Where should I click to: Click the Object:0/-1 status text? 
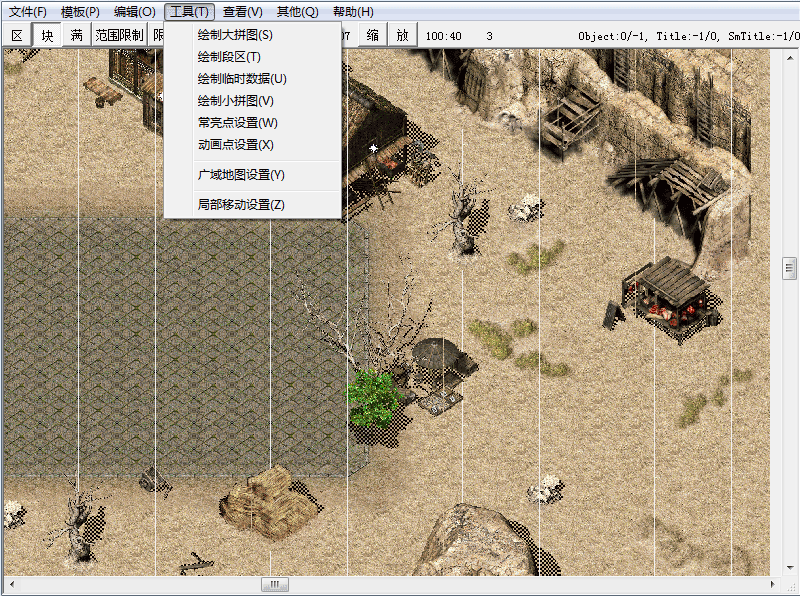click(613, 36)
